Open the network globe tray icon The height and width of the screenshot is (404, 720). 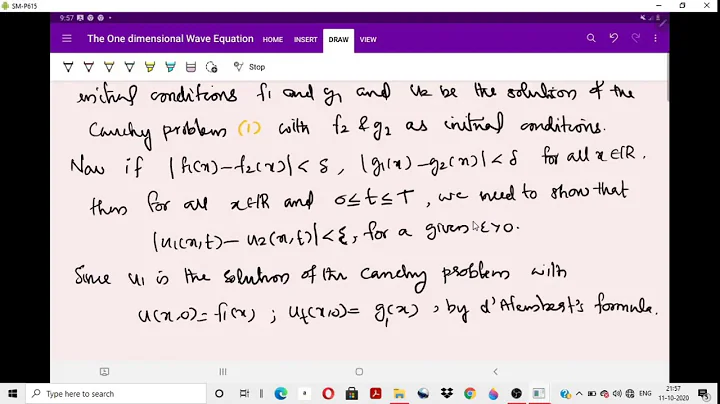[630, 393]
